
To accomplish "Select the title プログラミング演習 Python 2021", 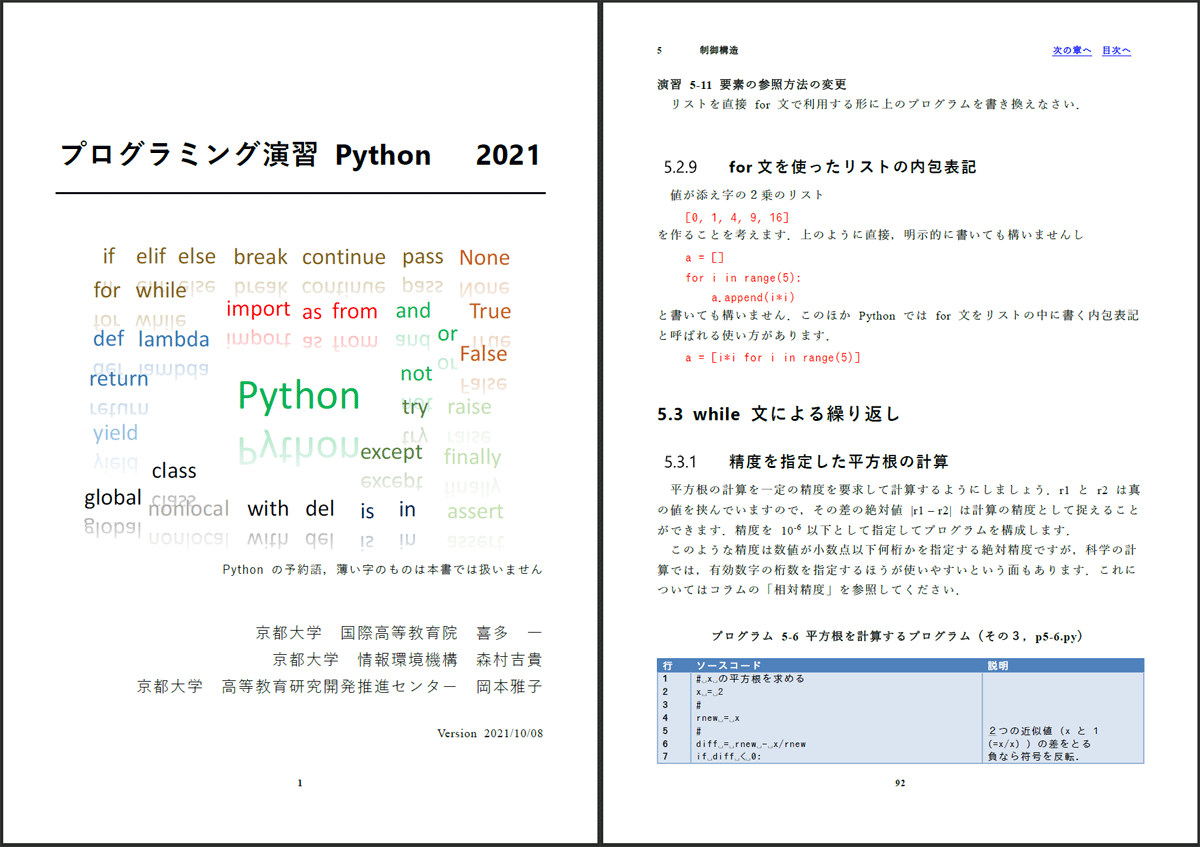I will pyautogui.click(x=298, y=155).
